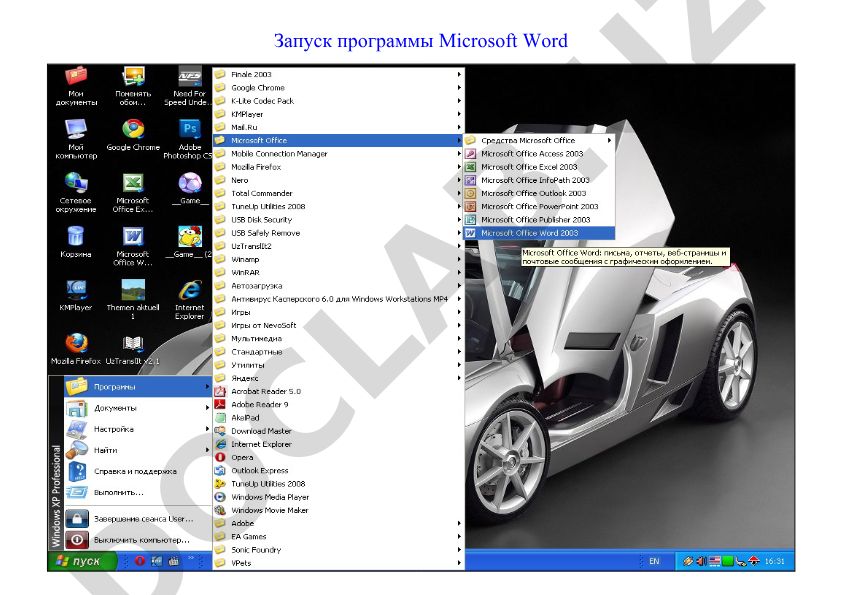
Task: Launch Windows Movie Maker from programs
Action: click(x=338, y=510)
